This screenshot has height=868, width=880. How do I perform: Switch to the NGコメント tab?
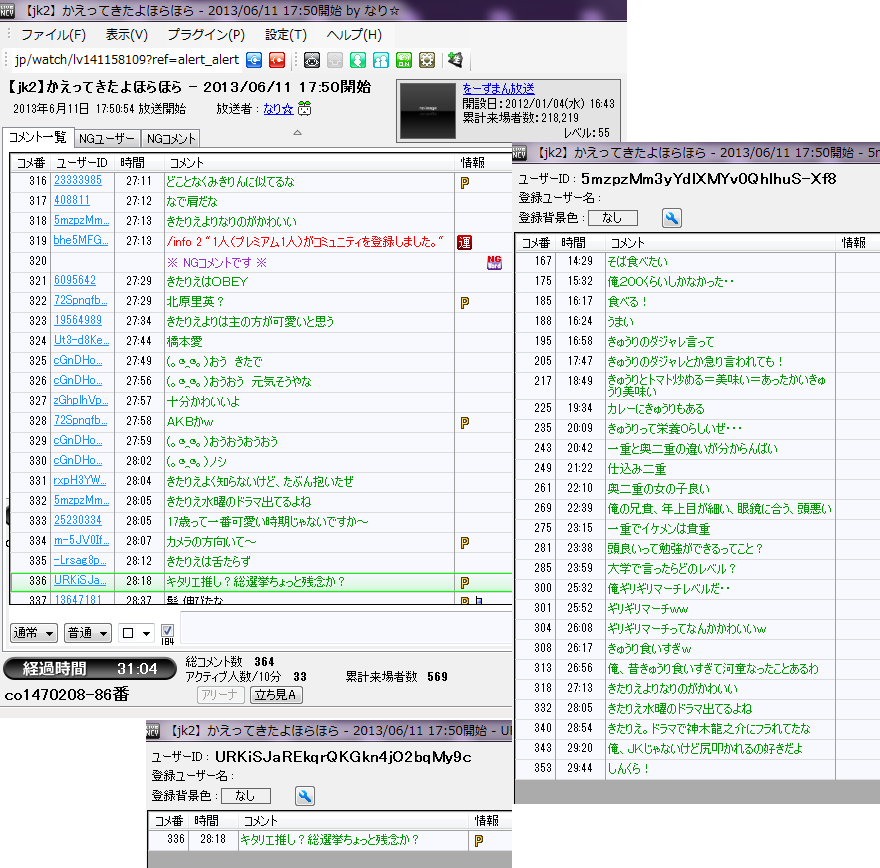pyautogui.click(x=172, y=138)
